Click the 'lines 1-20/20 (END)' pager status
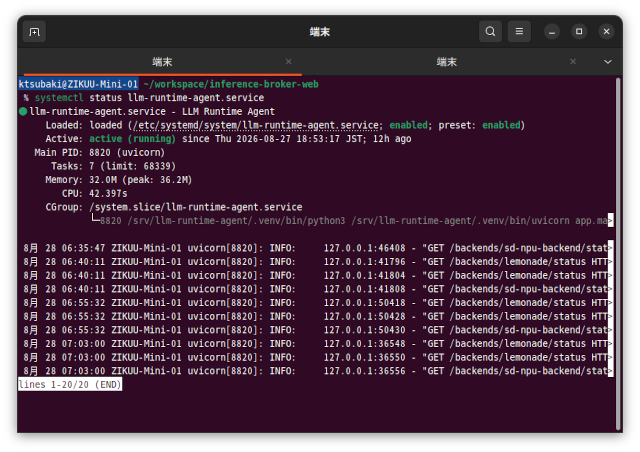 pyautogui.click(x=70, y=385)
